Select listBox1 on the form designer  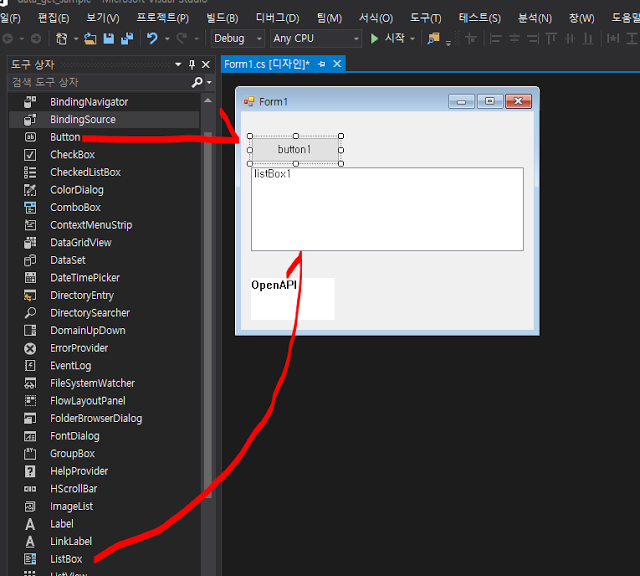[387, 209]
